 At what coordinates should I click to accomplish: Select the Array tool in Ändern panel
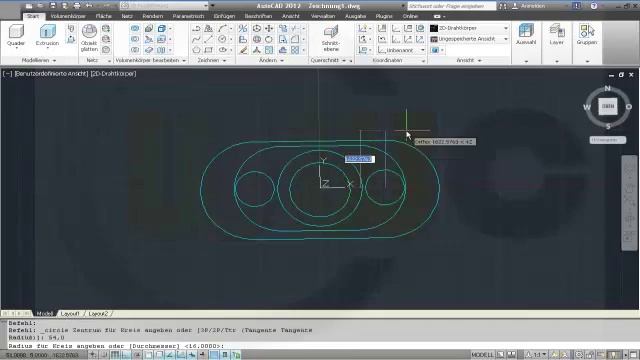(295, 50)
